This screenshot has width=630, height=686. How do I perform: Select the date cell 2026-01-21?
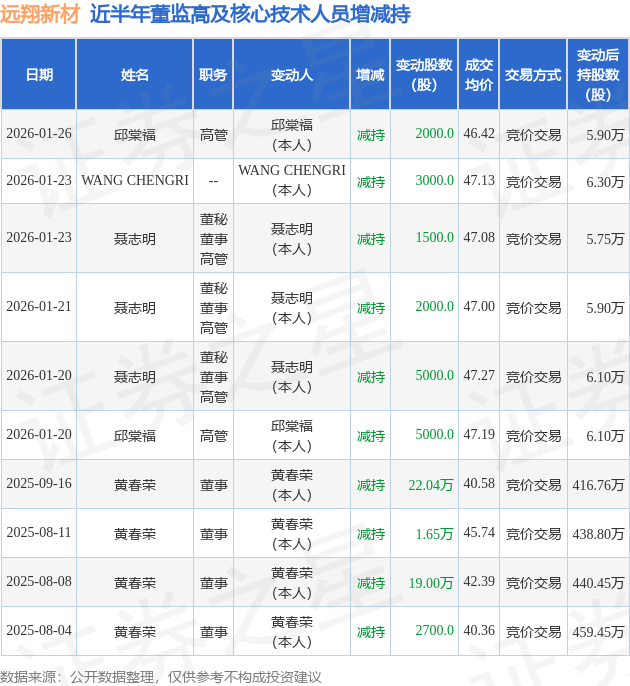pyautogui.click(x=39, y=307)
